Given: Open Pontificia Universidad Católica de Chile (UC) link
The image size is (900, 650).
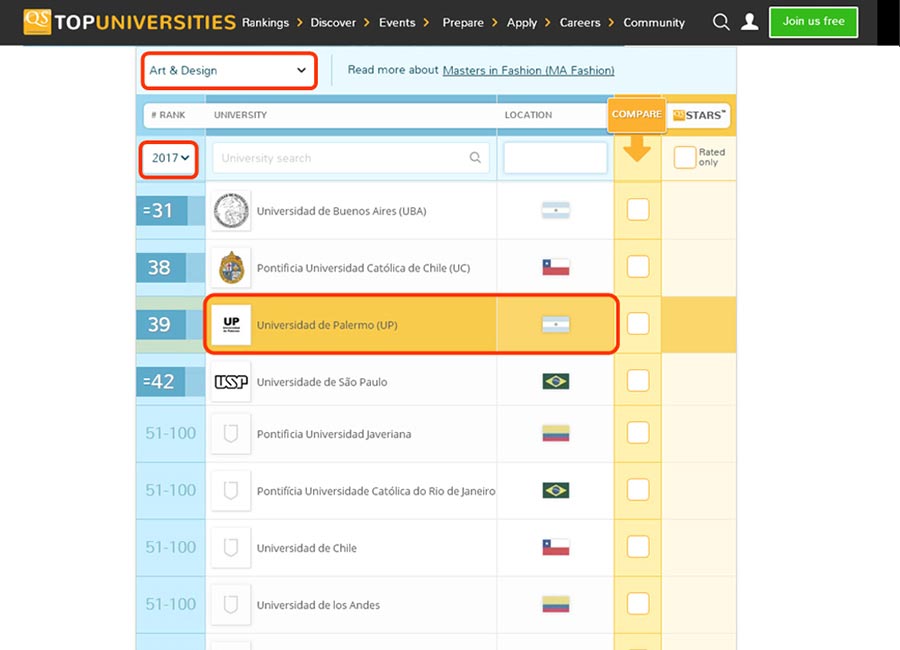Looking at the screenshot, I should click(363, 268).
